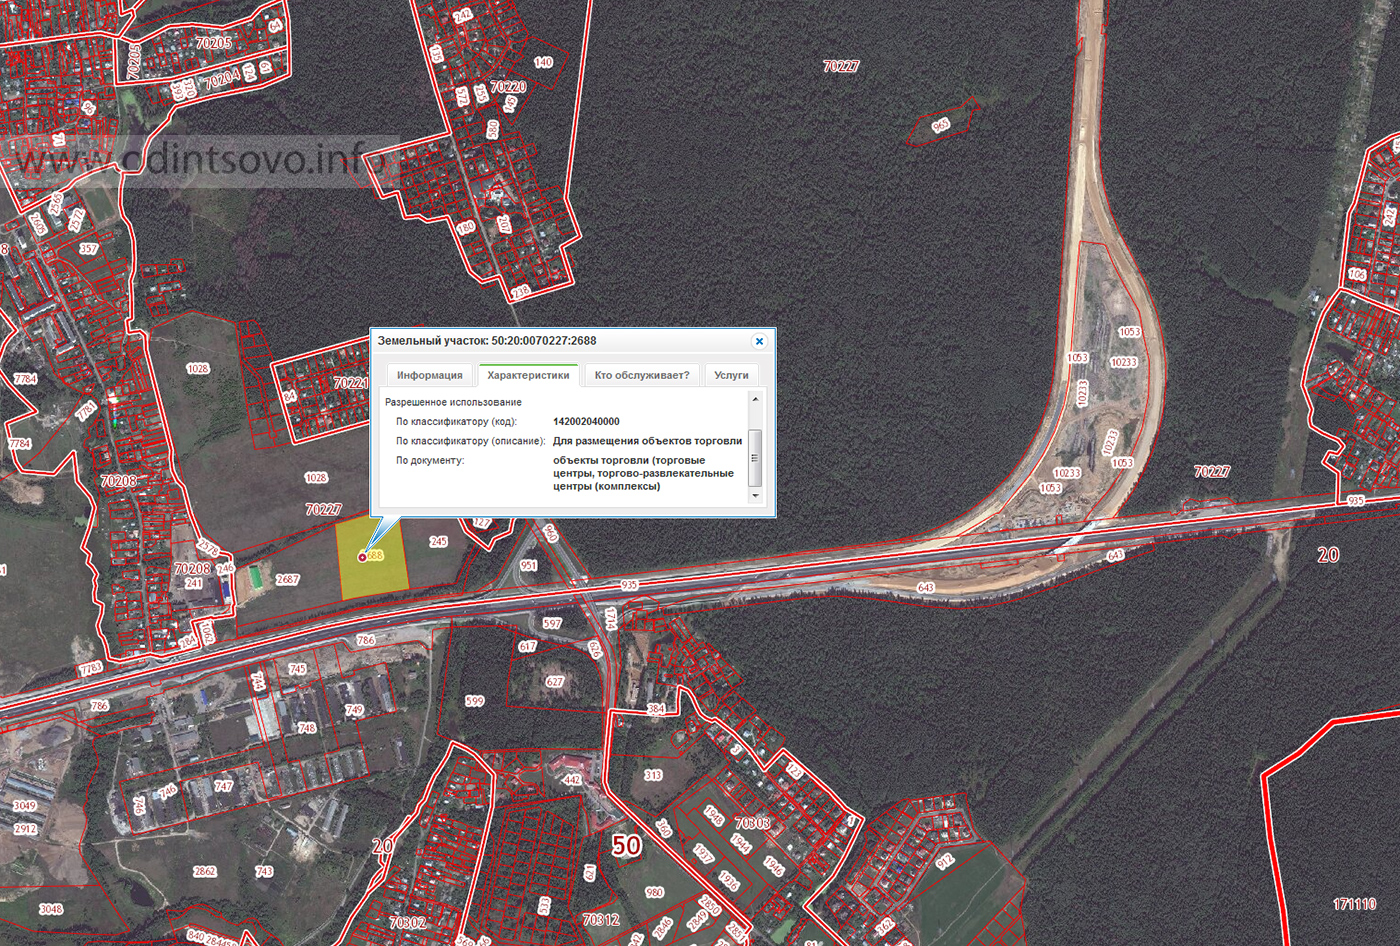Click parcel label 1948 on map
The image size is (1400, 946).
(713, 815)
